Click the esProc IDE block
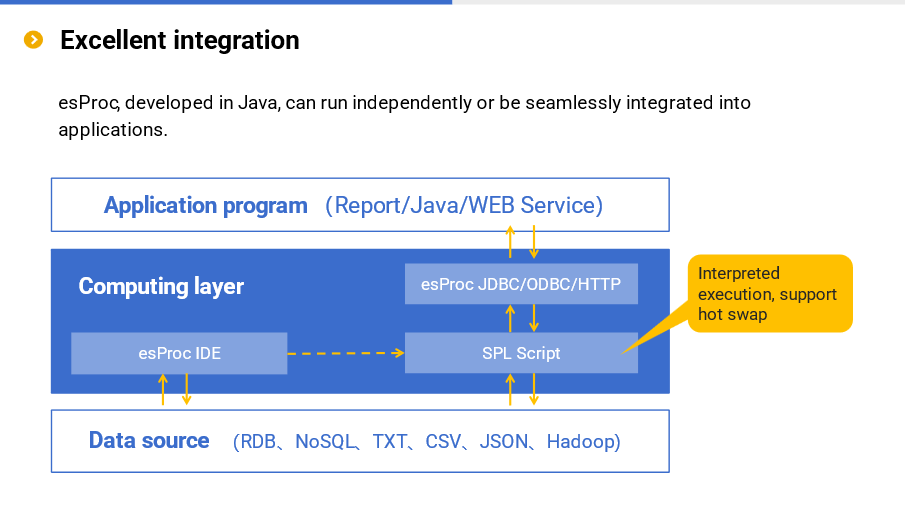Image resolution: width=905 pixels, height=509 pixels. pos(179,353)
